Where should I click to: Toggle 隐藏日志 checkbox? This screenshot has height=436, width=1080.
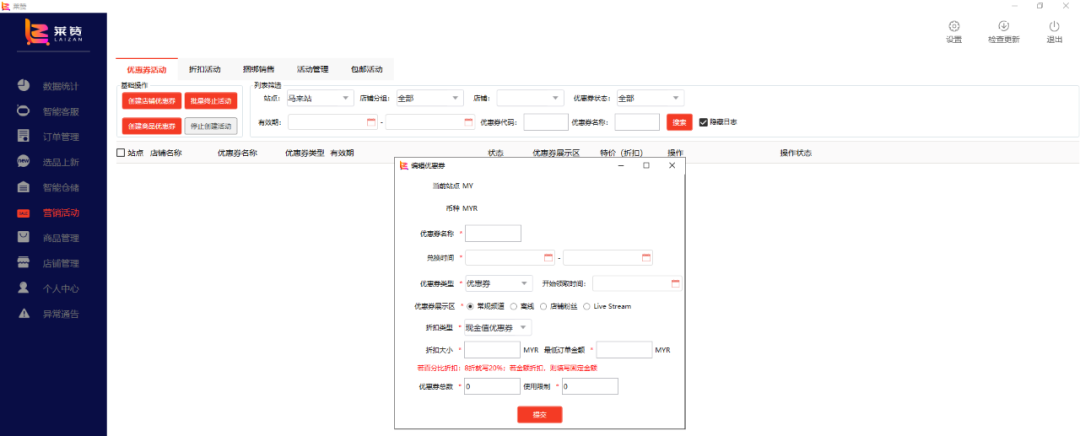point(703,122)
